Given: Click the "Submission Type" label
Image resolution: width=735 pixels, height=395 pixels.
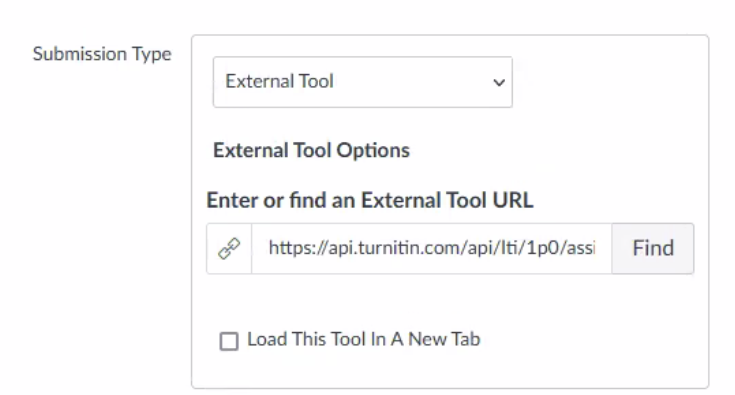Looking at the screenshot, I should point(102,54).
